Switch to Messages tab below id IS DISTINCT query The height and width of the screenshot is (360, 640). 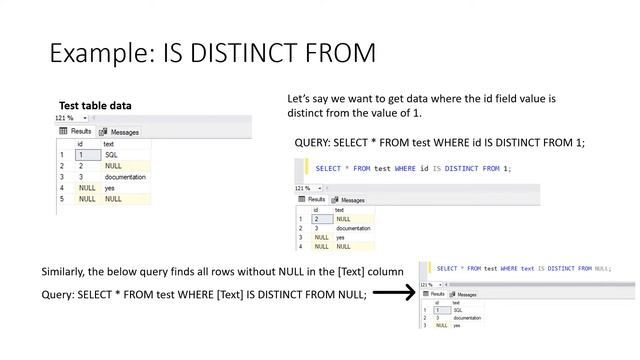(348, 200)
